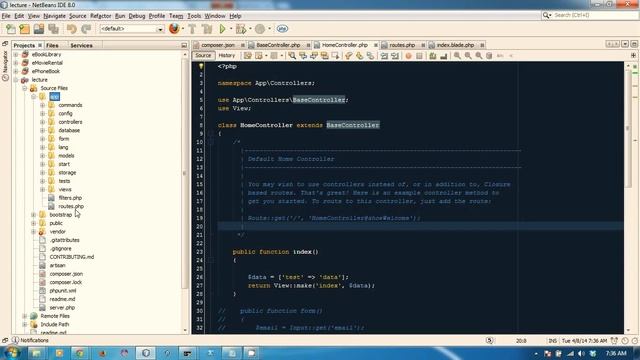Click the Chrome icon in taskbar
The image size is (640, 360).
(80, 353)
